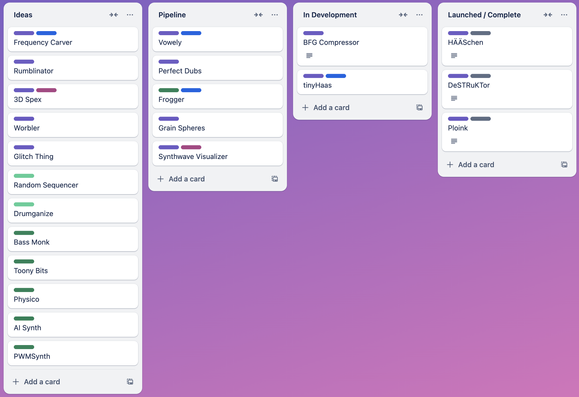Screen dimensions: 579x397
Task: Open the PWMSynth card
Action: coord(73,353)
